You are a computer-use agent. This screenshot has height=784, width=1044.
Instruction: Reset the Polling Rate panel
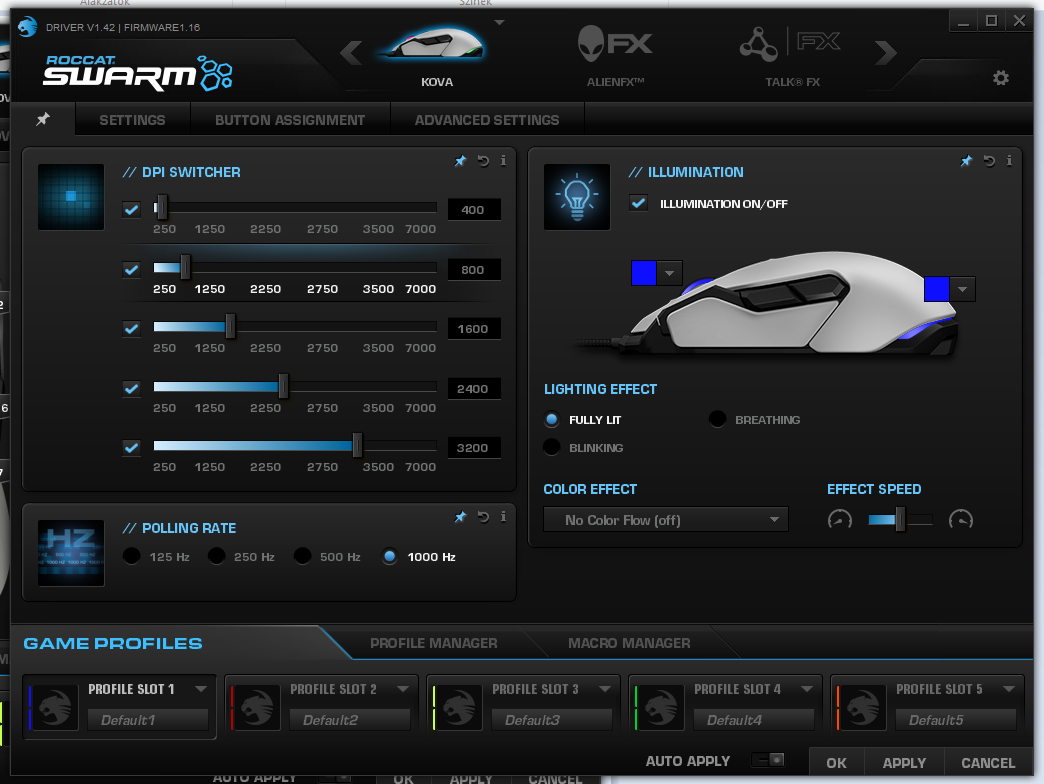tap(483, 517)
